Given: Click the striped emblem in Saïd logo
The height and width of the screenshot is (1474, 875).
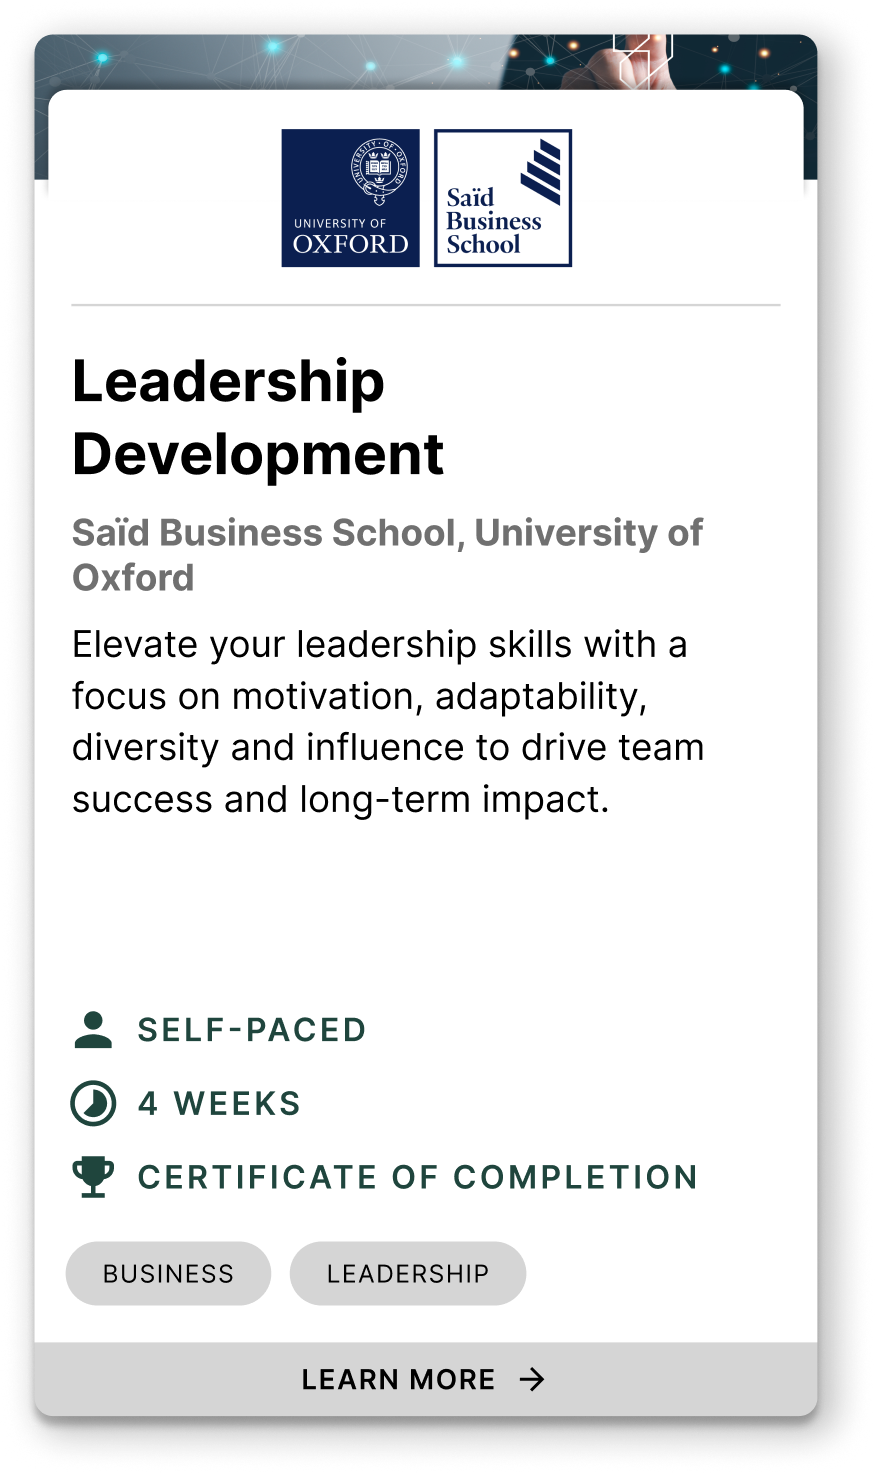Looking at the screenshot, I should [541, 170].
